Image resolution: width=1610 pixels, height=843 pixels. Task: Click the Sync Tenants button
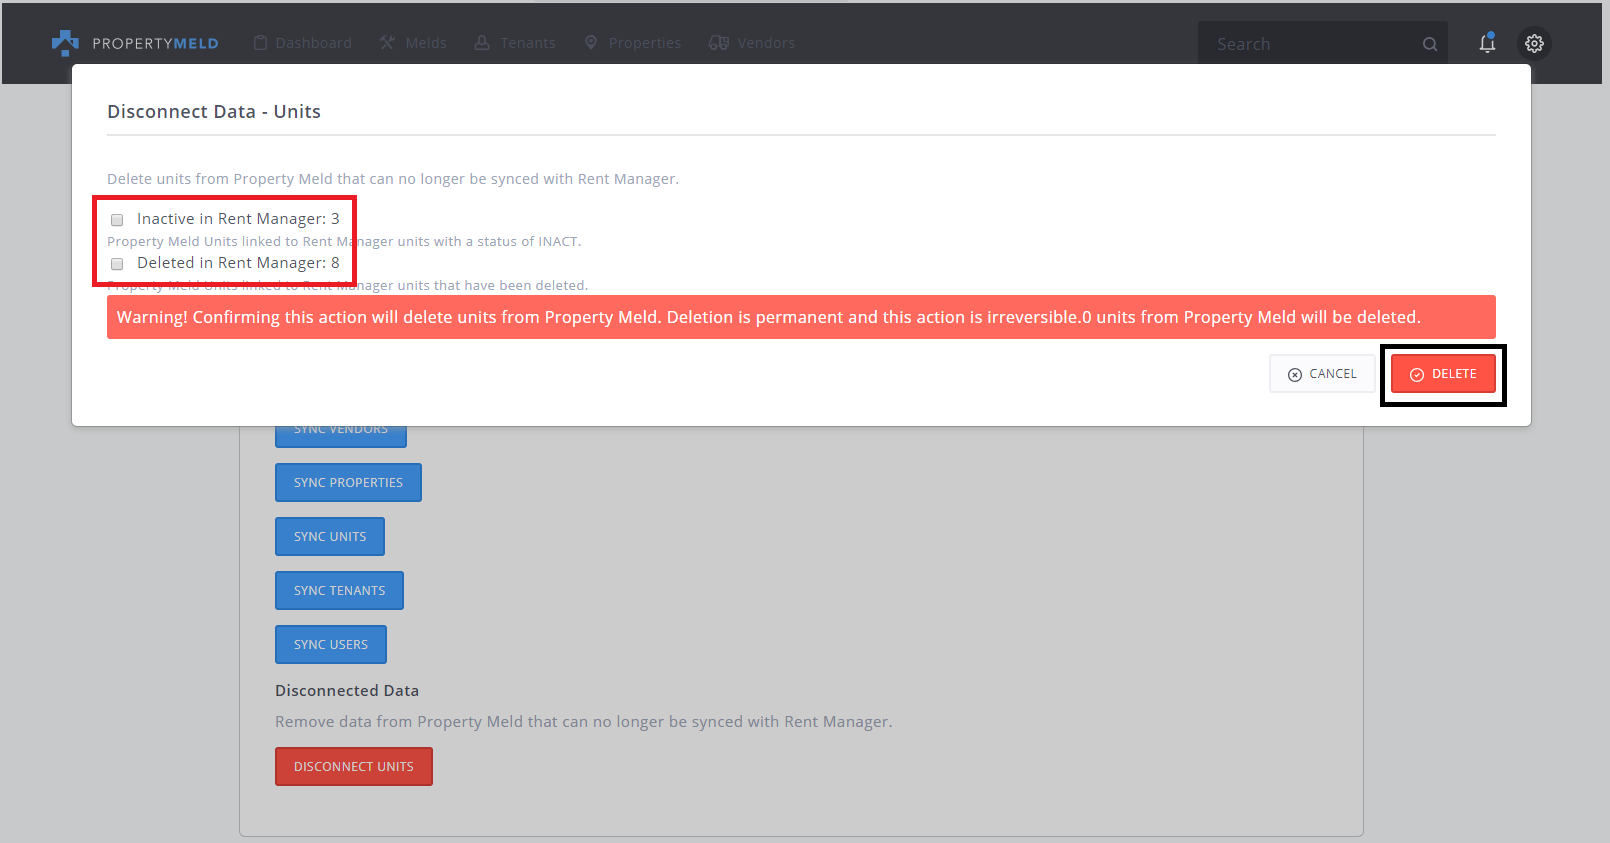(339, 590)
